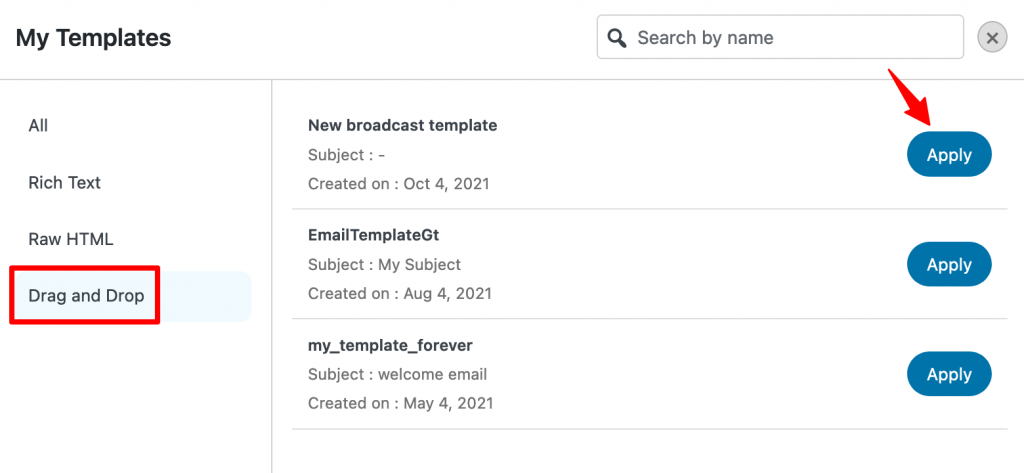Click the 'Subject : My Subject' line
This screenshot has height=473, width=1024.
click(x=384, y=265)
